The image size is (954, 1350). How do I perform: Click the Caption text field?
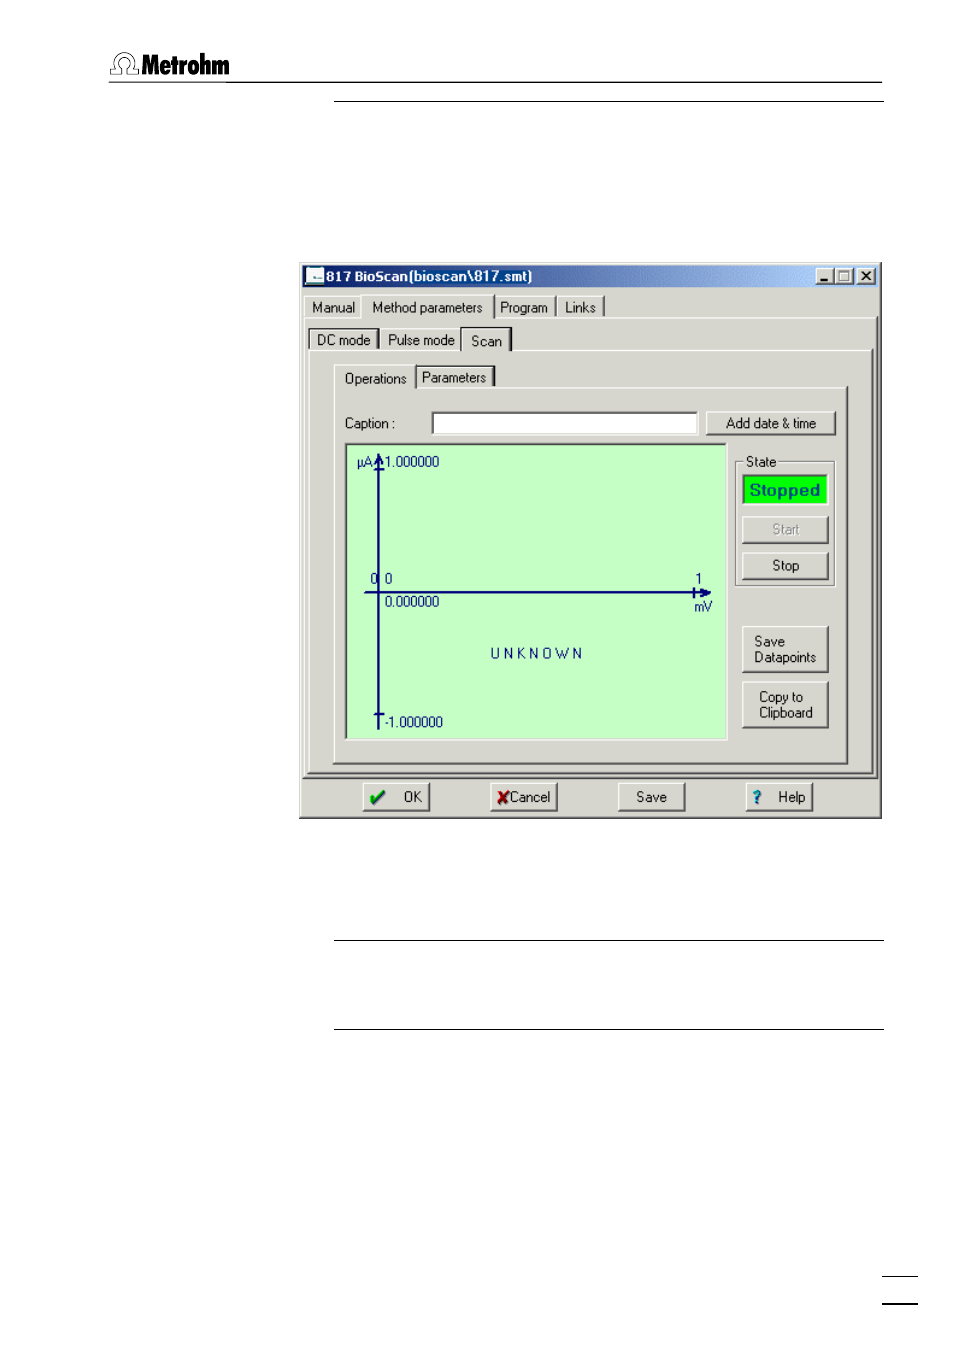coord(564,423)
